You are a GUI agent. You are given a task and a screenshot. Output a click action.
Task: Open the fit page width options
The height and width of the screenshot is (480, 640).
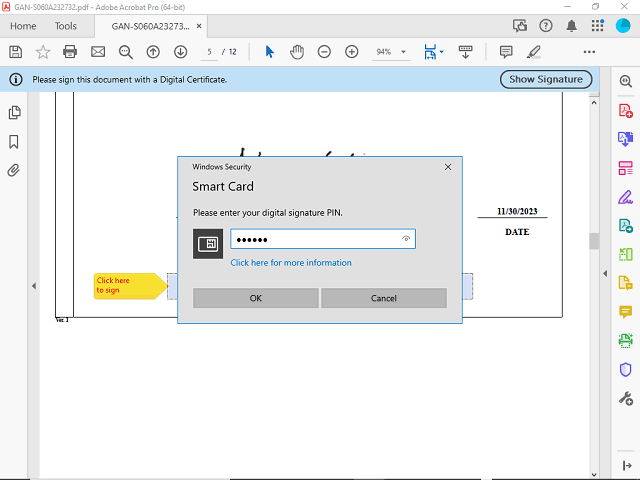click(433, 52)
